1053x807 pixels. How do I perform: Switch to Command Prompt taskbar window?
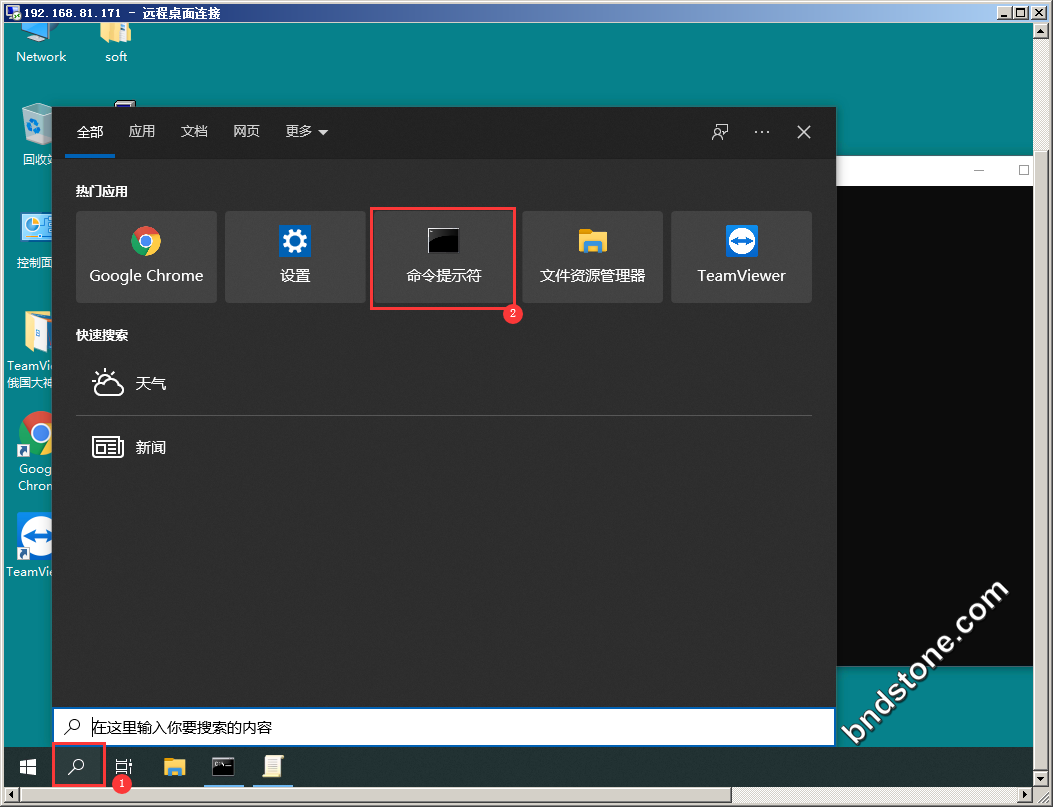[223, 767]
